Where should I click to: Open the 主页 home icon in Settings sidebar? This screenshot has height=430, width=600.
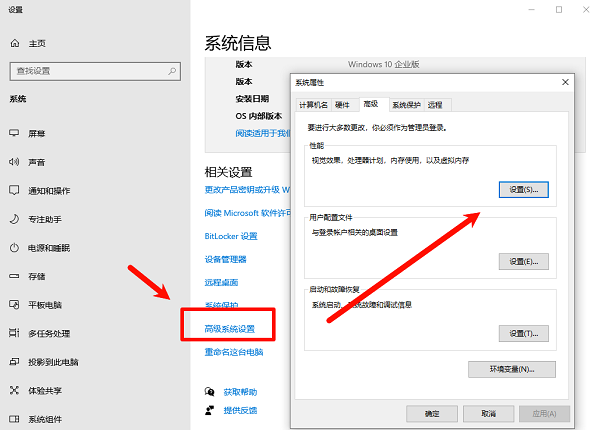[15, 43]
